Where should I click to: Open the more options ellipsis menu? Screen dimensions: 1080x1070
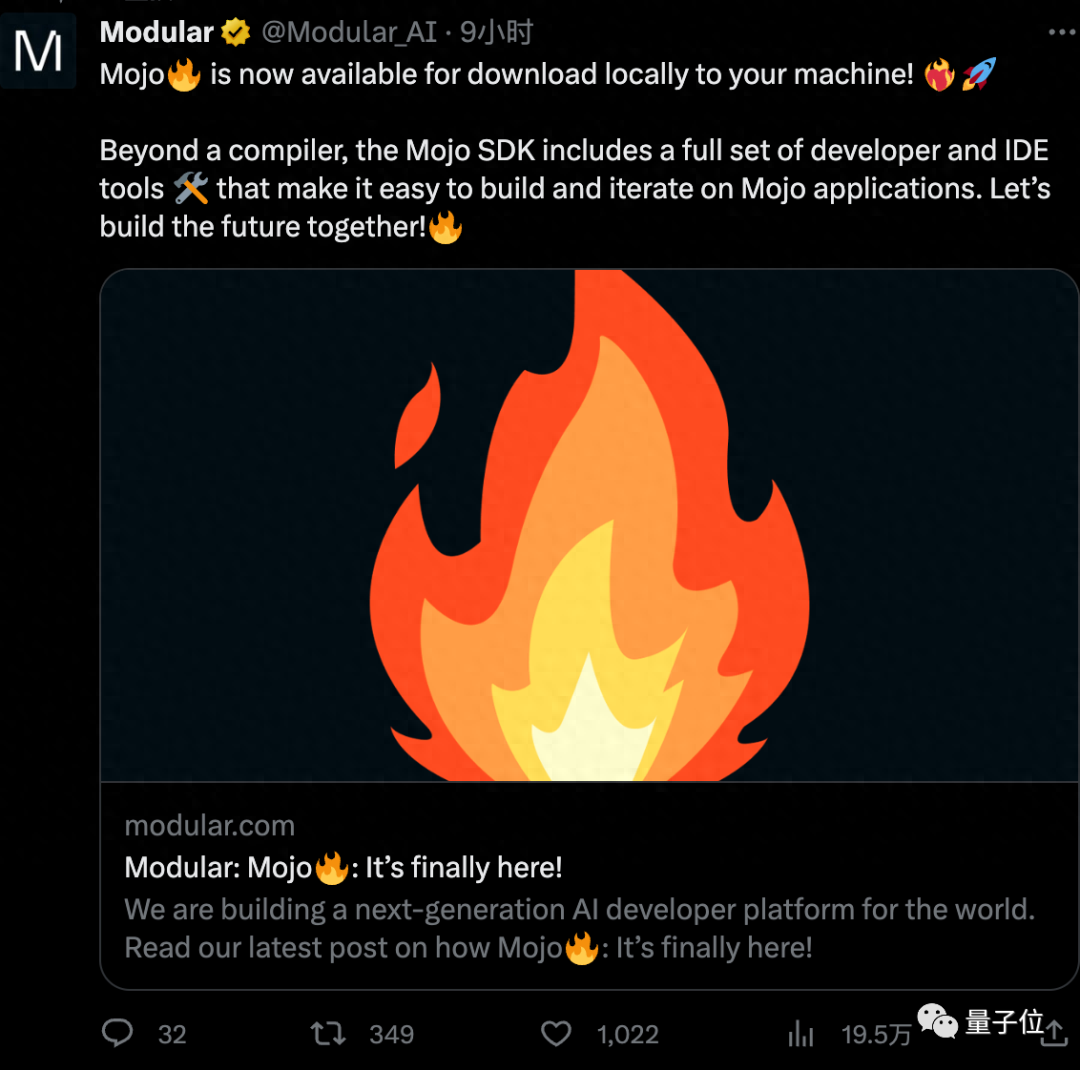point(1061,33)
